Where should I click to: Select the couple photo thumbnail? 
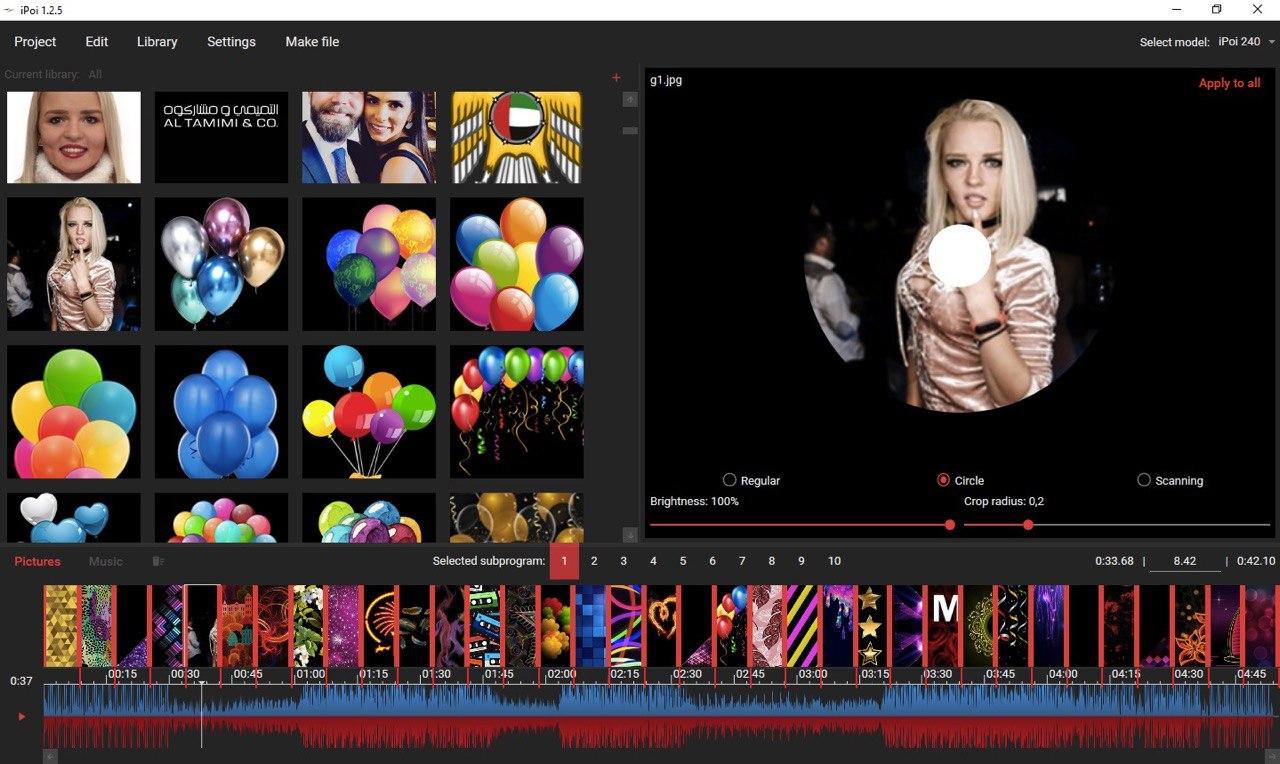coord(369,137)
